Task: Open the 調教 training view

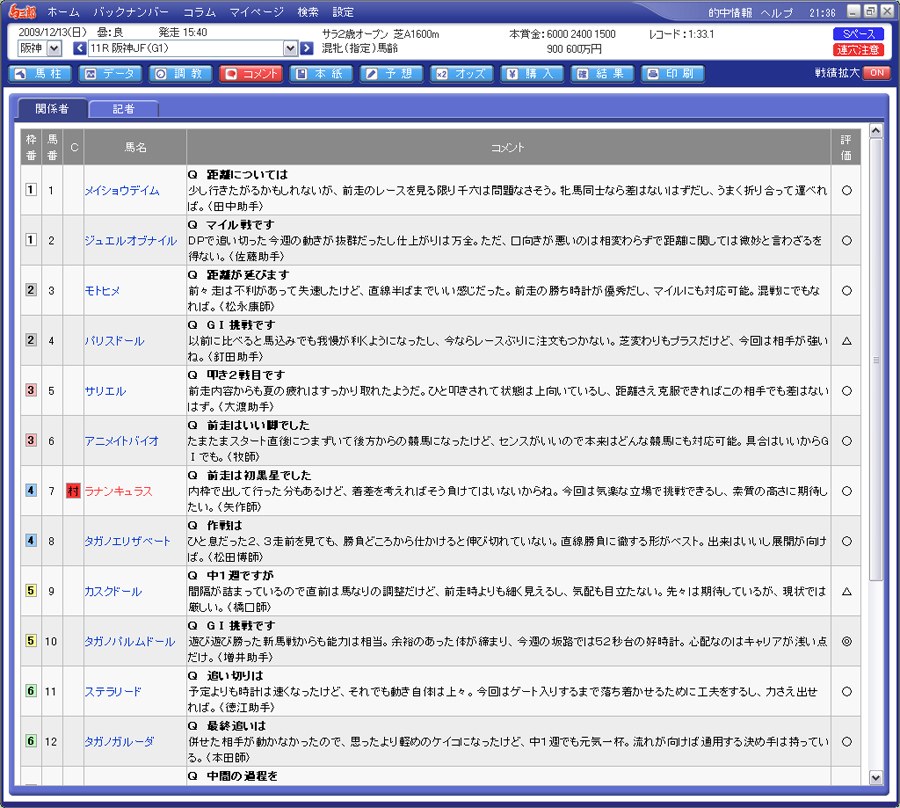Action: pyautogui.click(x=179, y=73)
